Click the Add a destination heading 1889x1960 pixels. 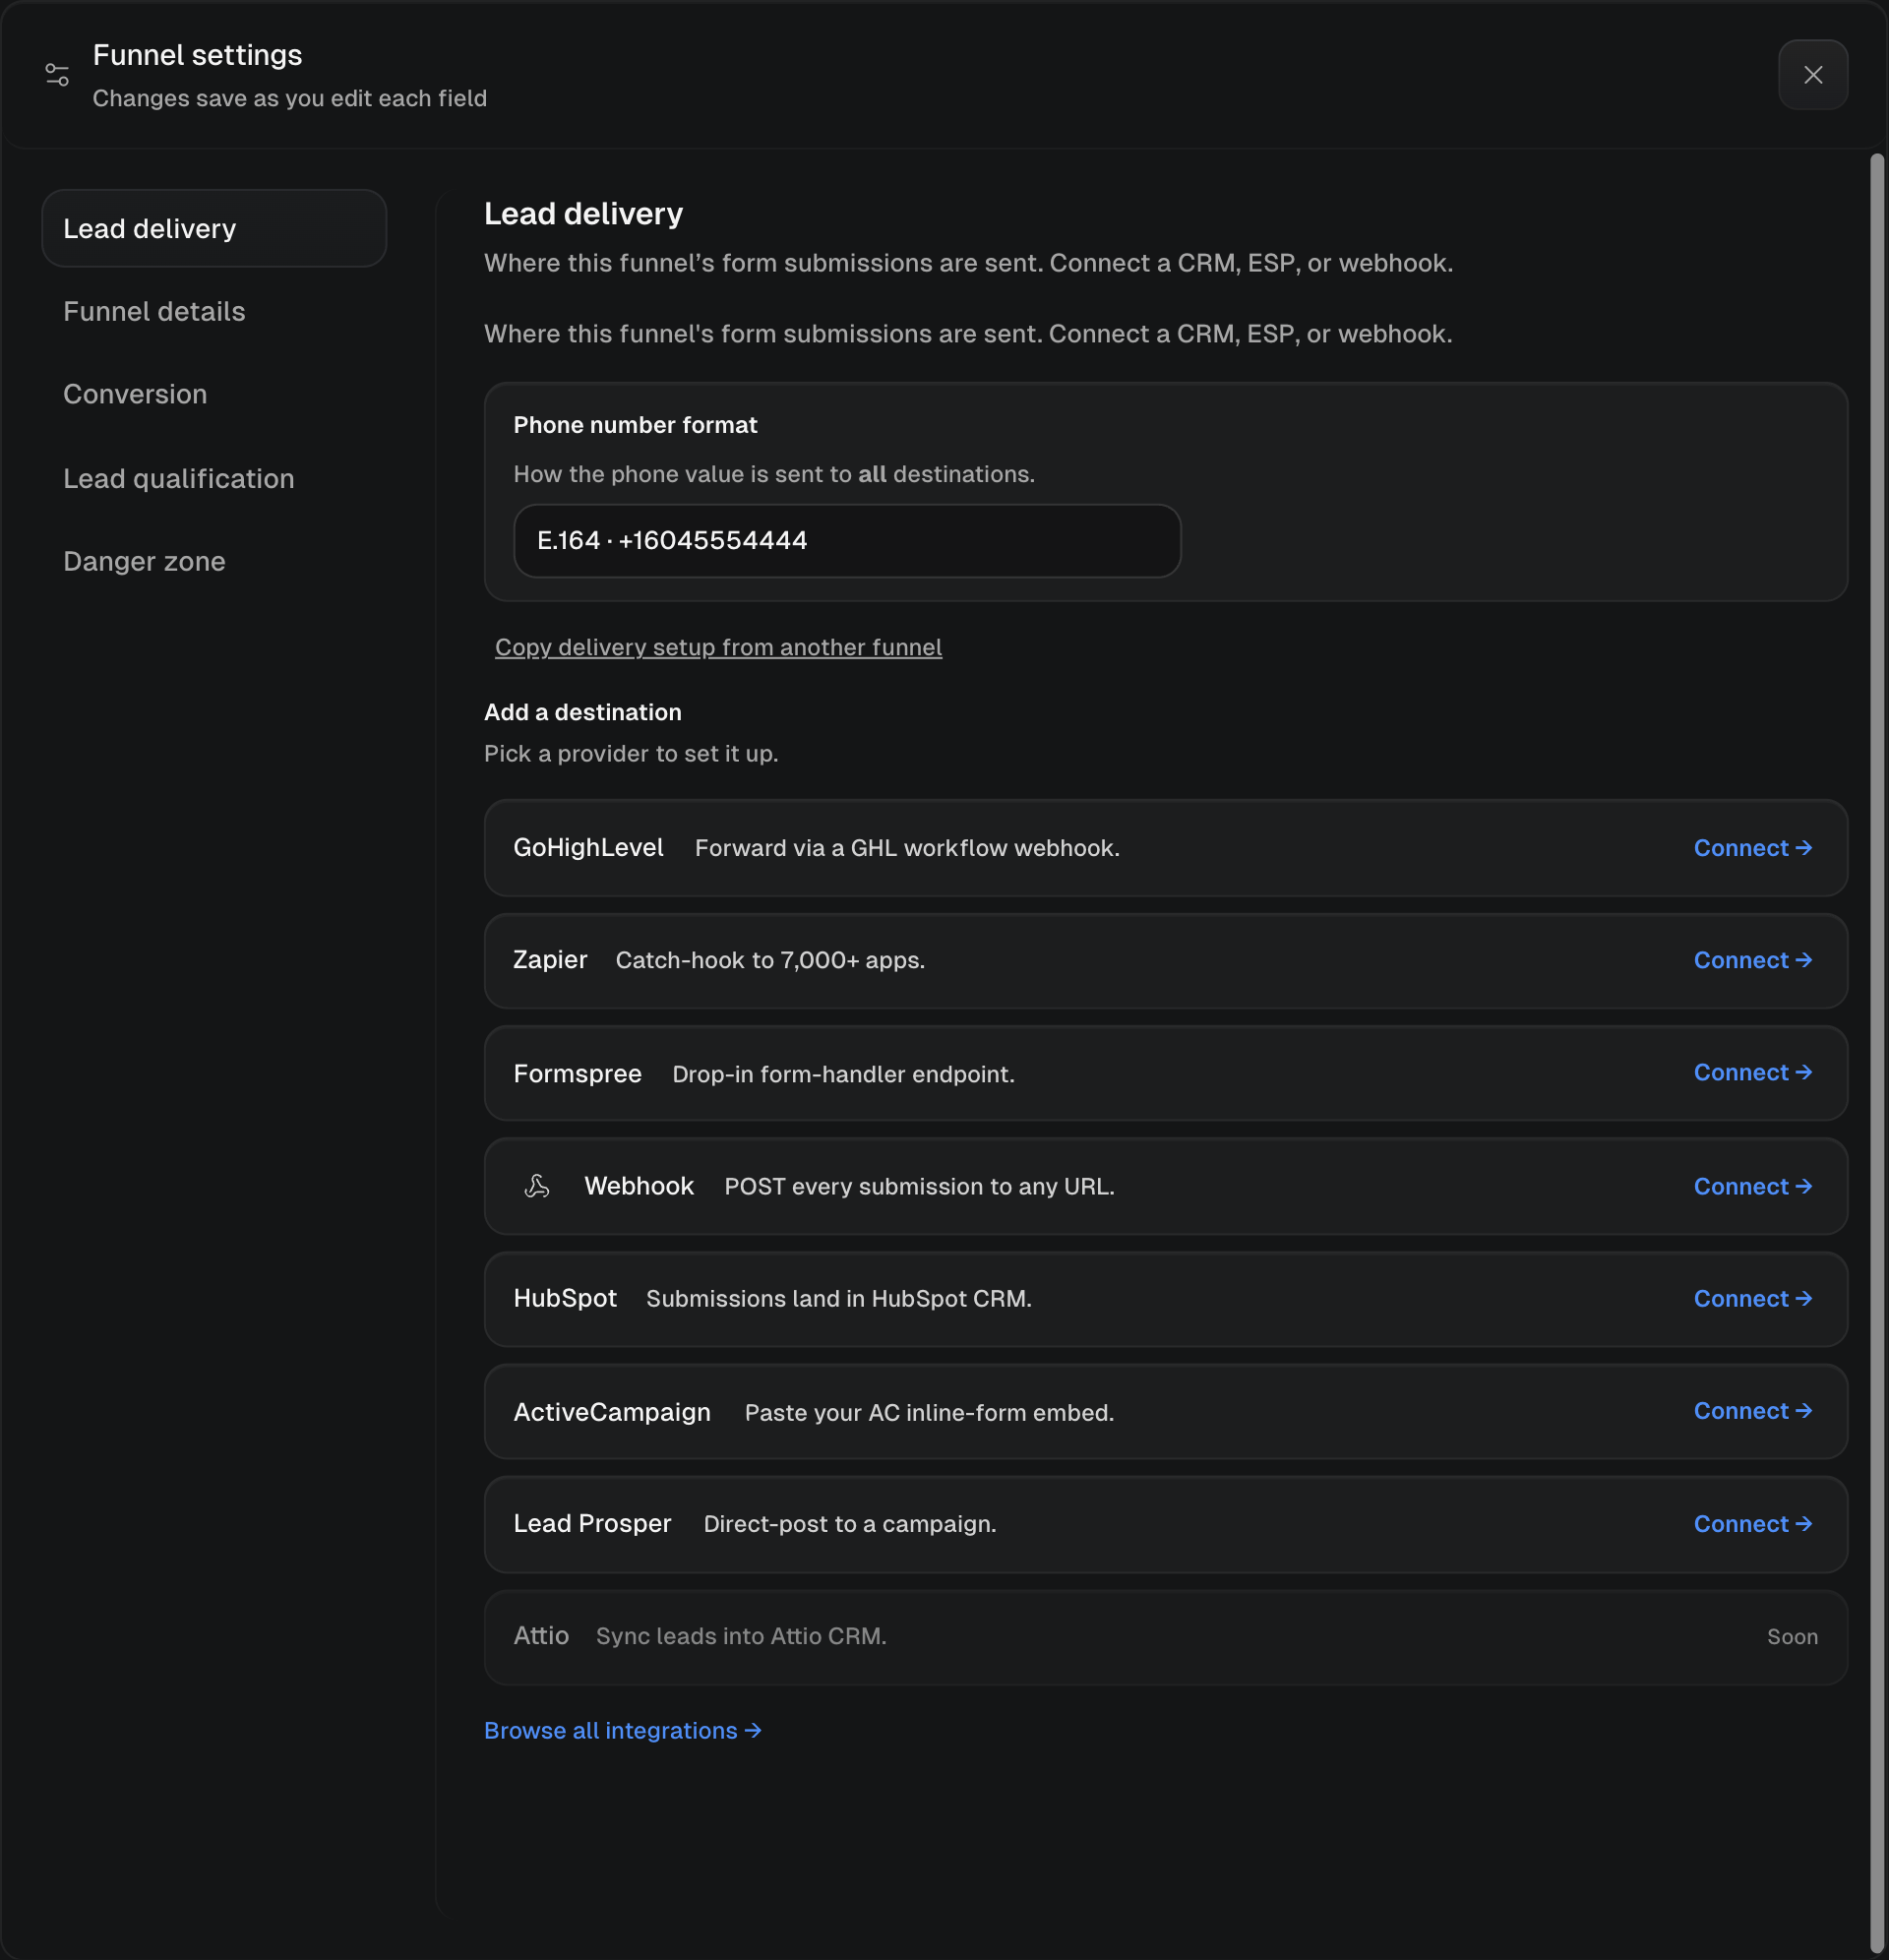pos(583,712)
